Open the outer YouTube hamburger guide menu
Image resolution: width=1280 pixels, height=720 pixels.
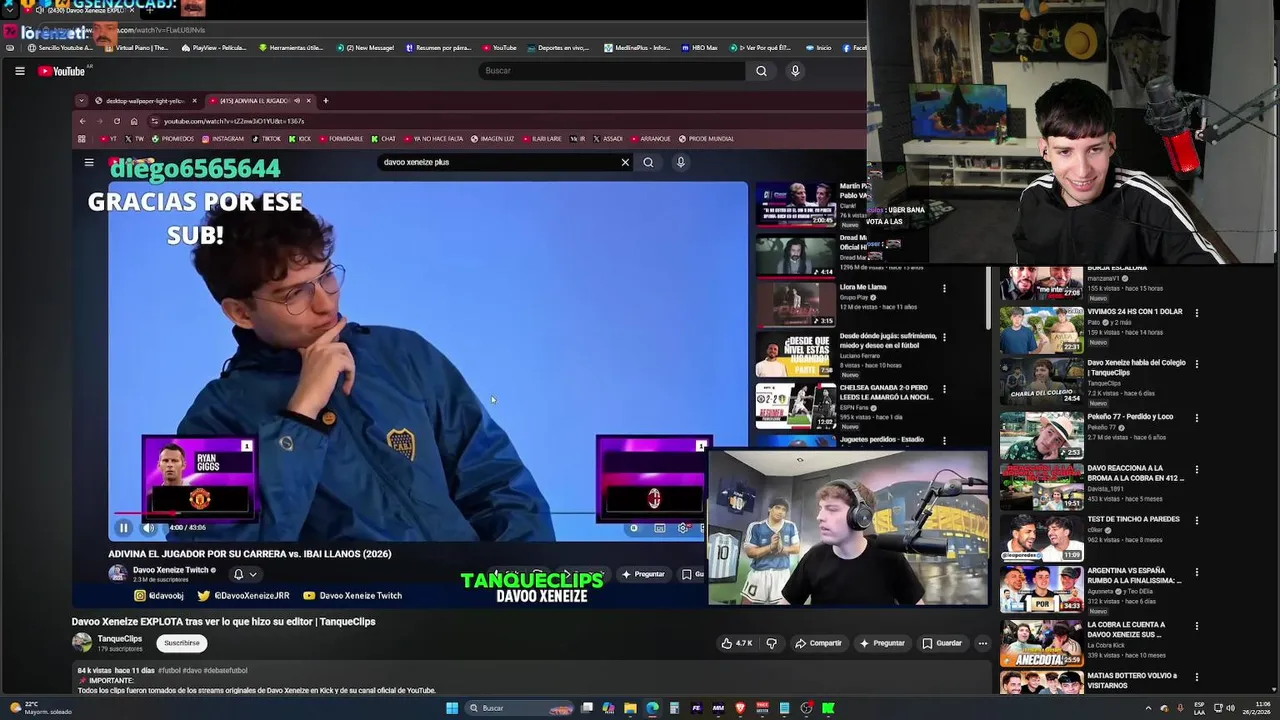point(19,71)
